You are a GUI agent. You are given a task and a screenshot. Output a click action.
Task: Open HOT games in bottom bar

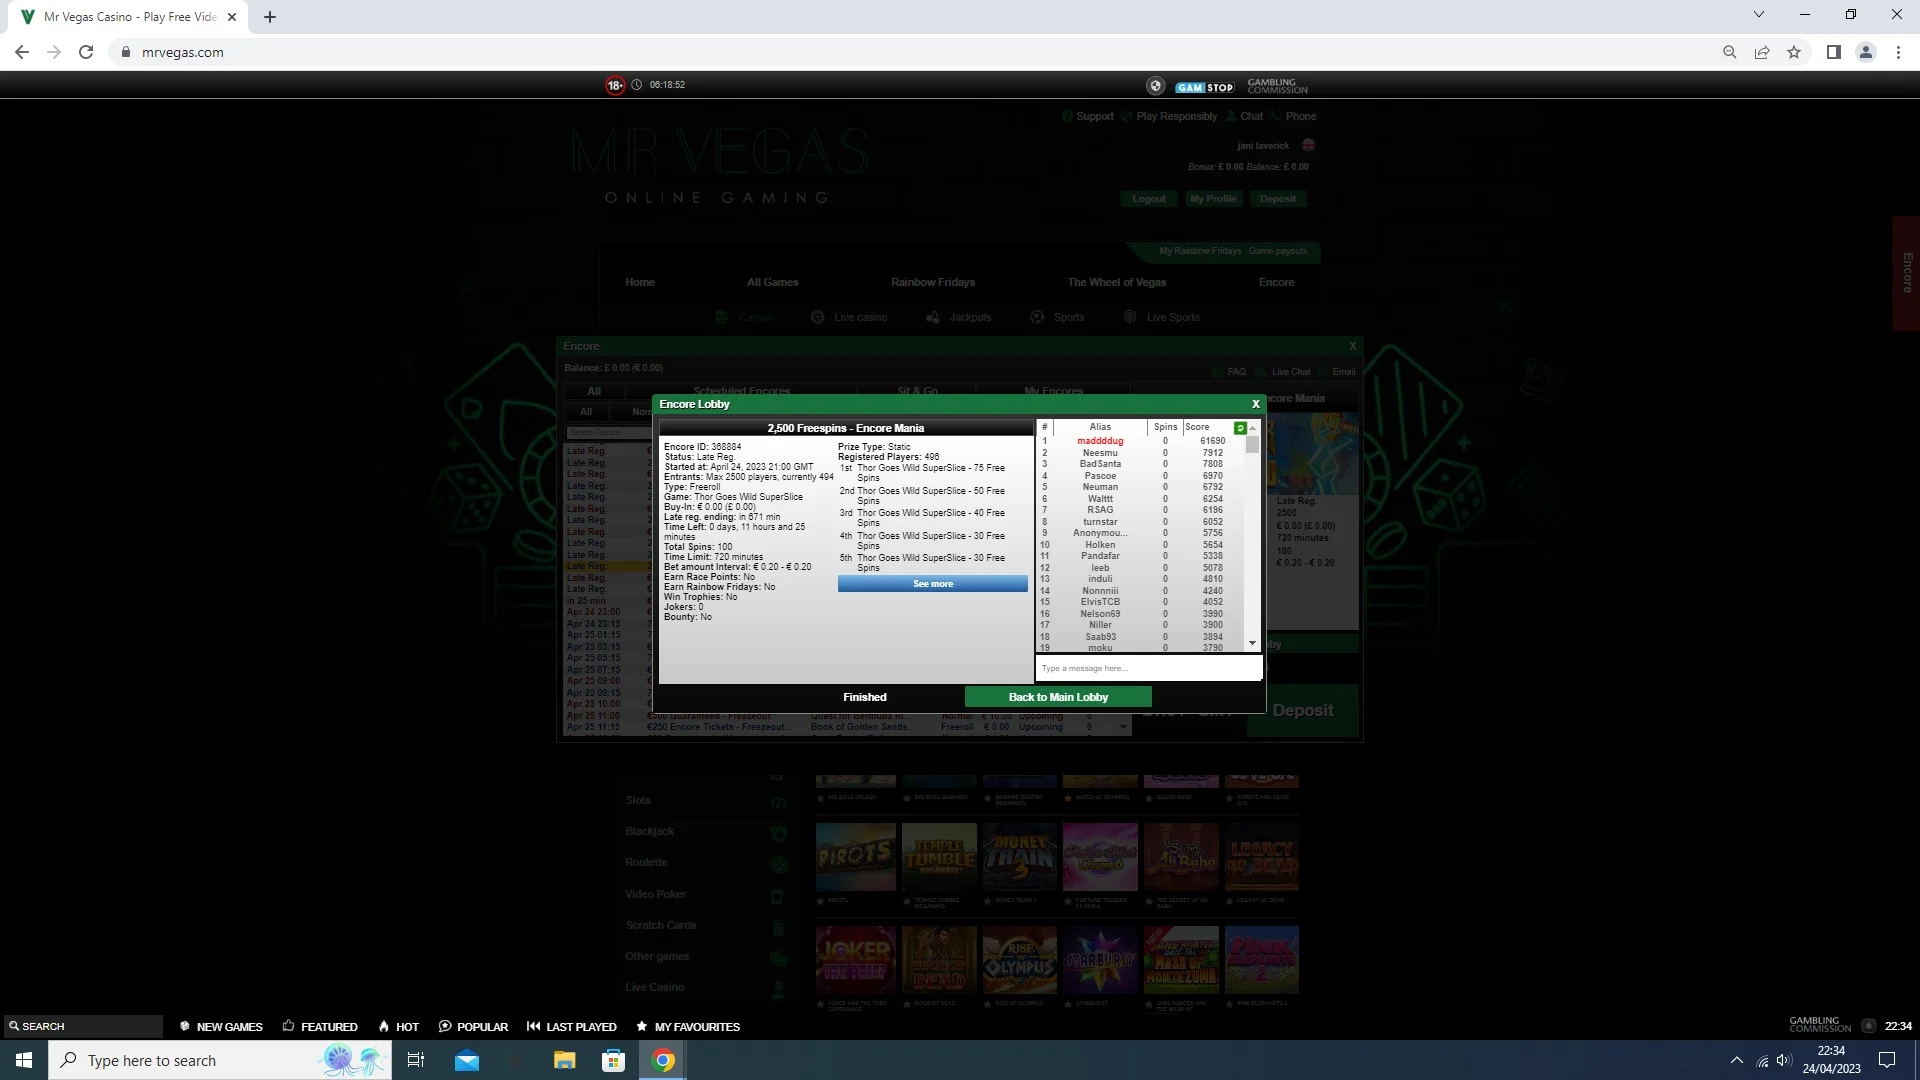point(398,1026)
